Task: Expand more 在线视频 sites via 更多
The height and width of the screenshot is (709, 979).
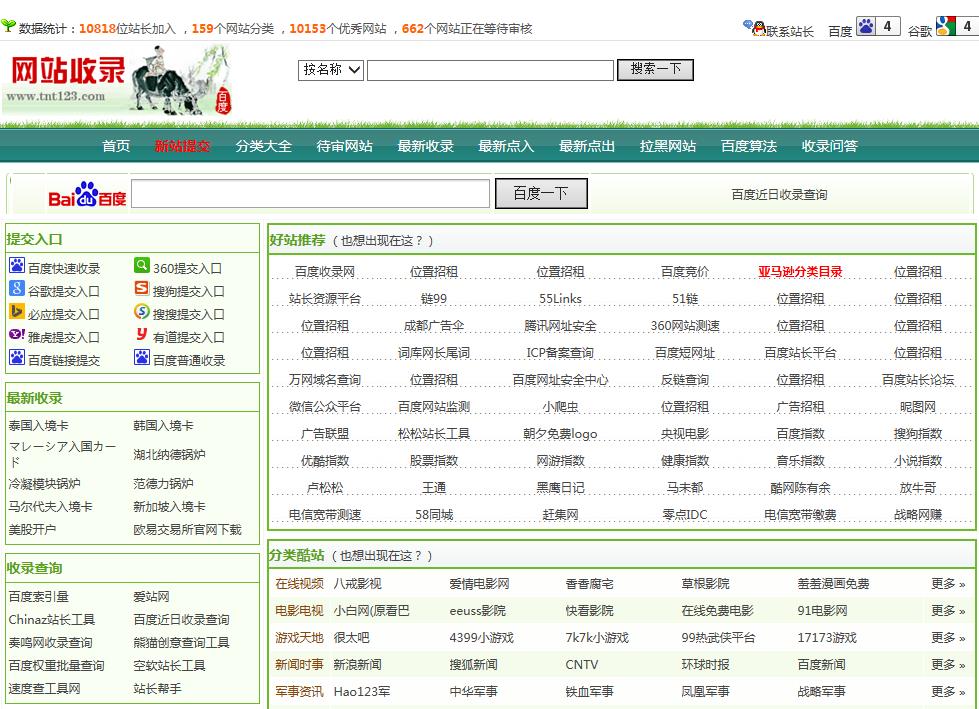Action: (948, 584)
